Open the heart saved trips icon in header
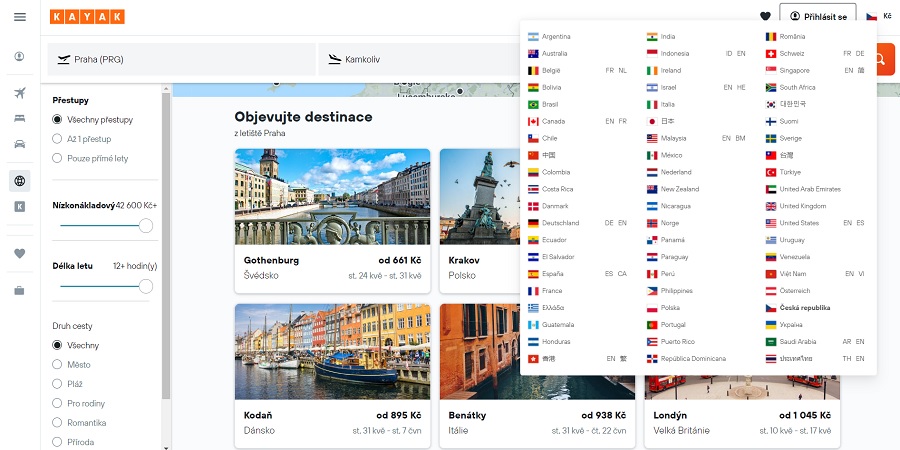 click(765, 17)
